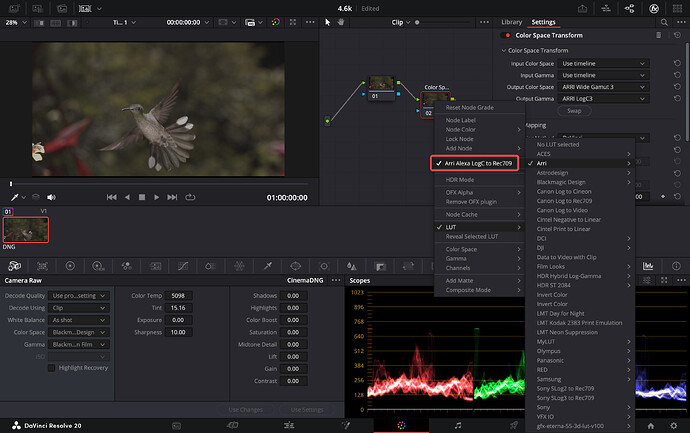The height and width of the screenshot is (433, 690).
Task: Open the Color page icon
Action: click(401, 425)
